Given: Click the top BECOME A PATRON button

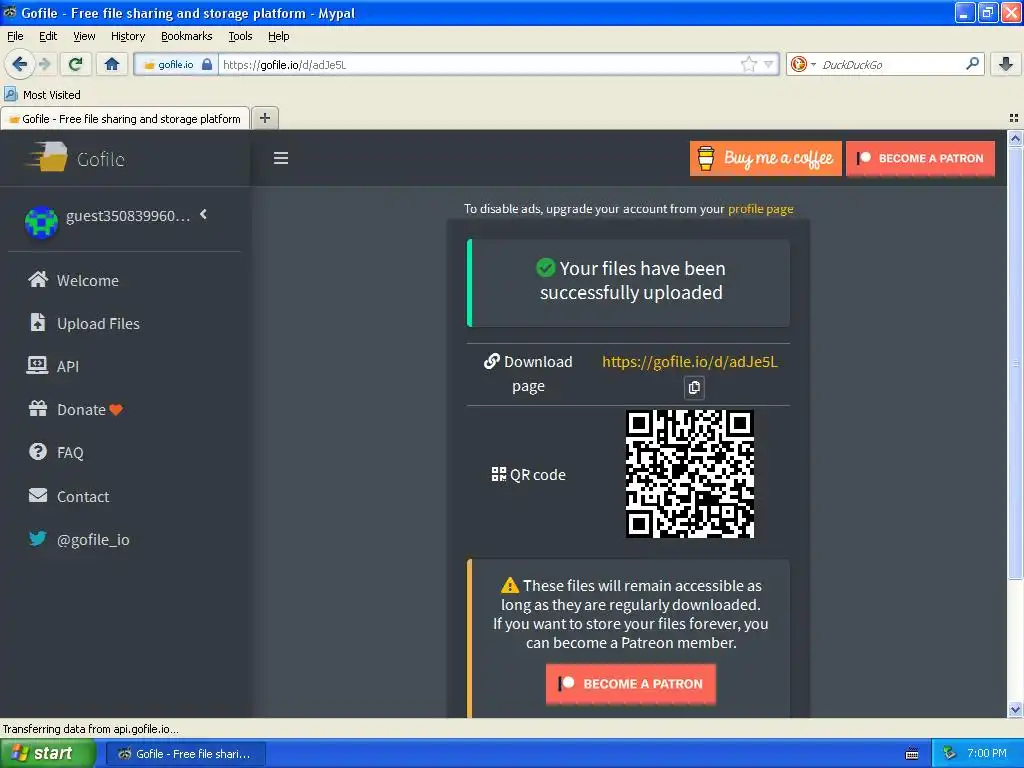Looking at the screenshot, I should tap(920, 158).
